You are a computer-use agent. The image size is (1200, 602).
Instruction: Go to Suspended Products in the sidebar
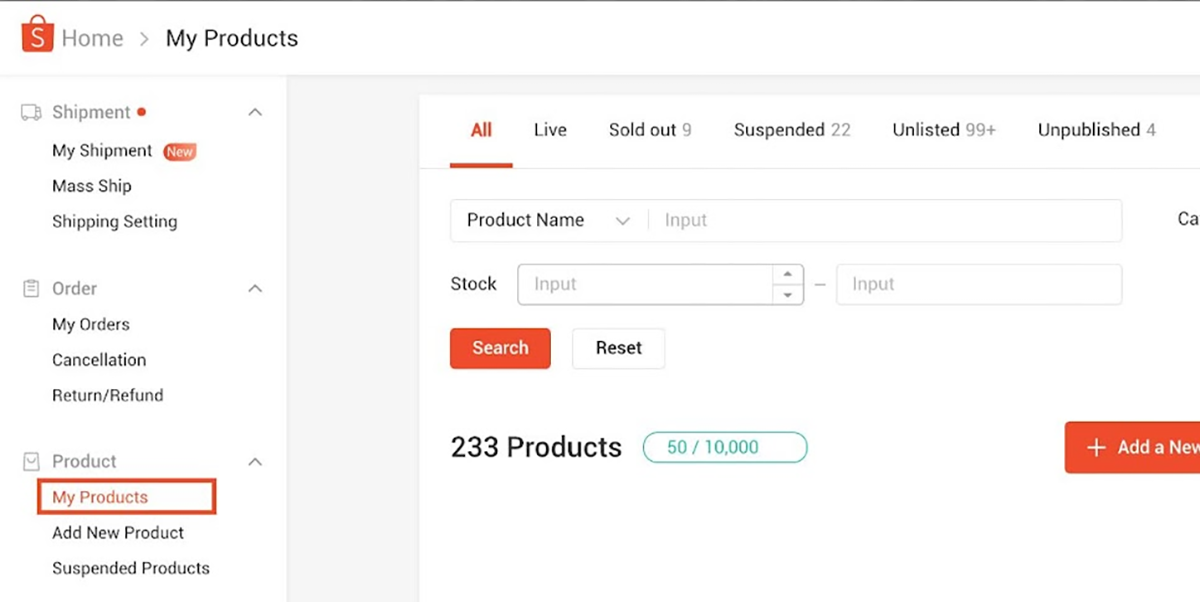point(130,568)
